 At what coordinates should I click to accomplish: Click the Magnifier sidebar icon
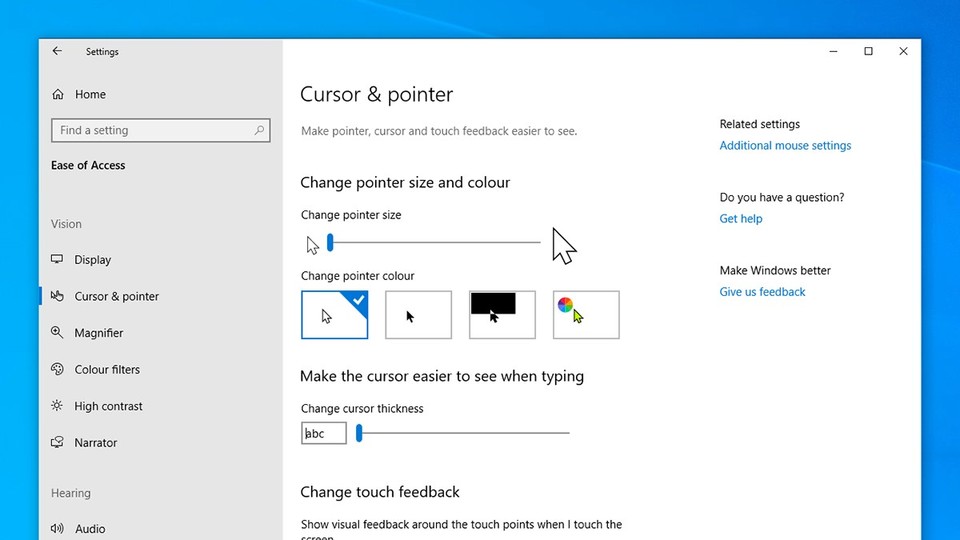pos(57,332)
